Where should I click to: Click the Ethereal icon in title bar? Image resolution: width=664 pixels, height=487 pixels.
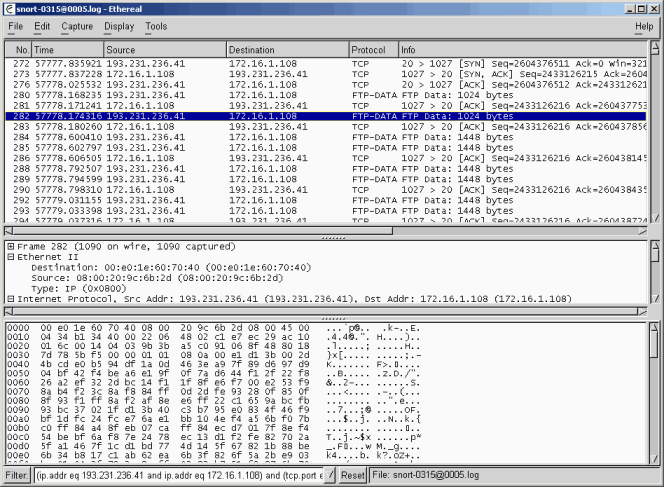(9, 7)
